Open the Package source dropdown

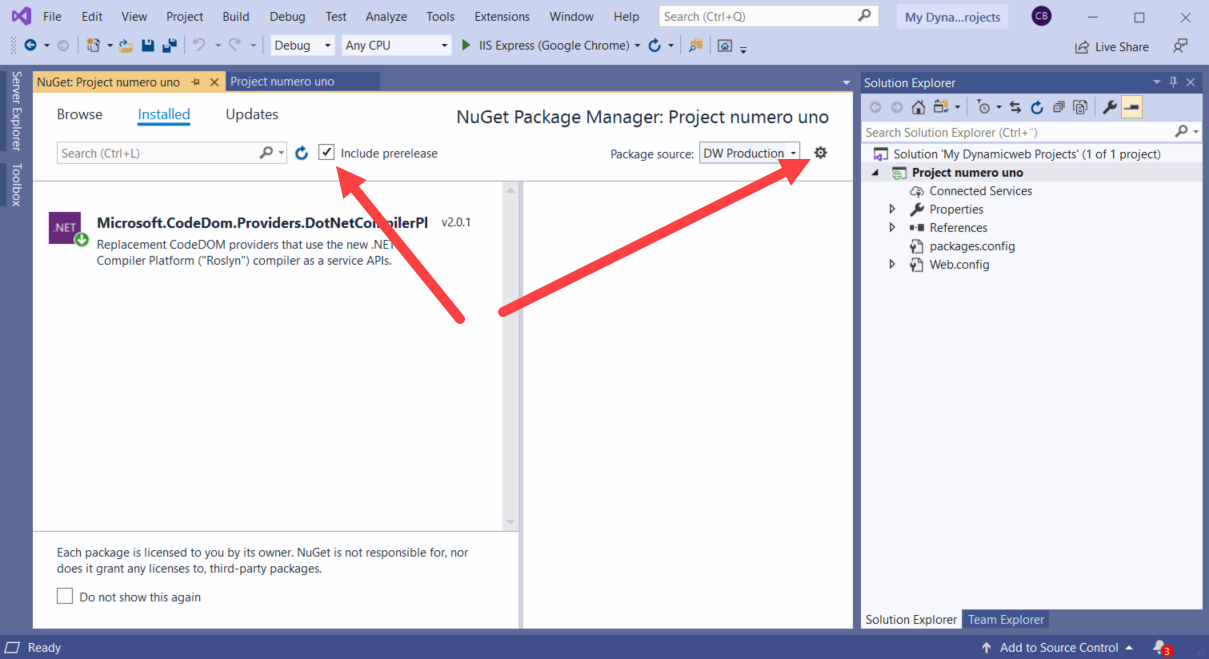coord(750,153)
